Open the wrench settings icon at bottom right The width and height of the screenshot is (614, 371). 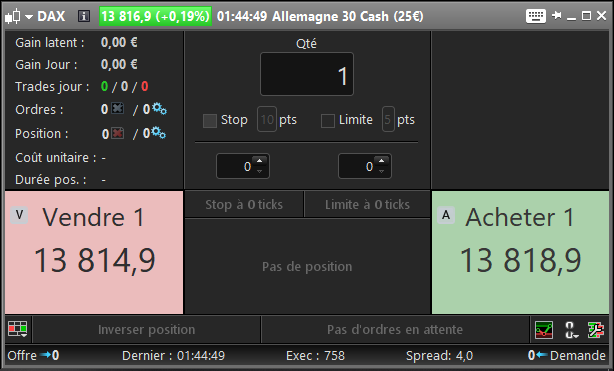[596, 329]
